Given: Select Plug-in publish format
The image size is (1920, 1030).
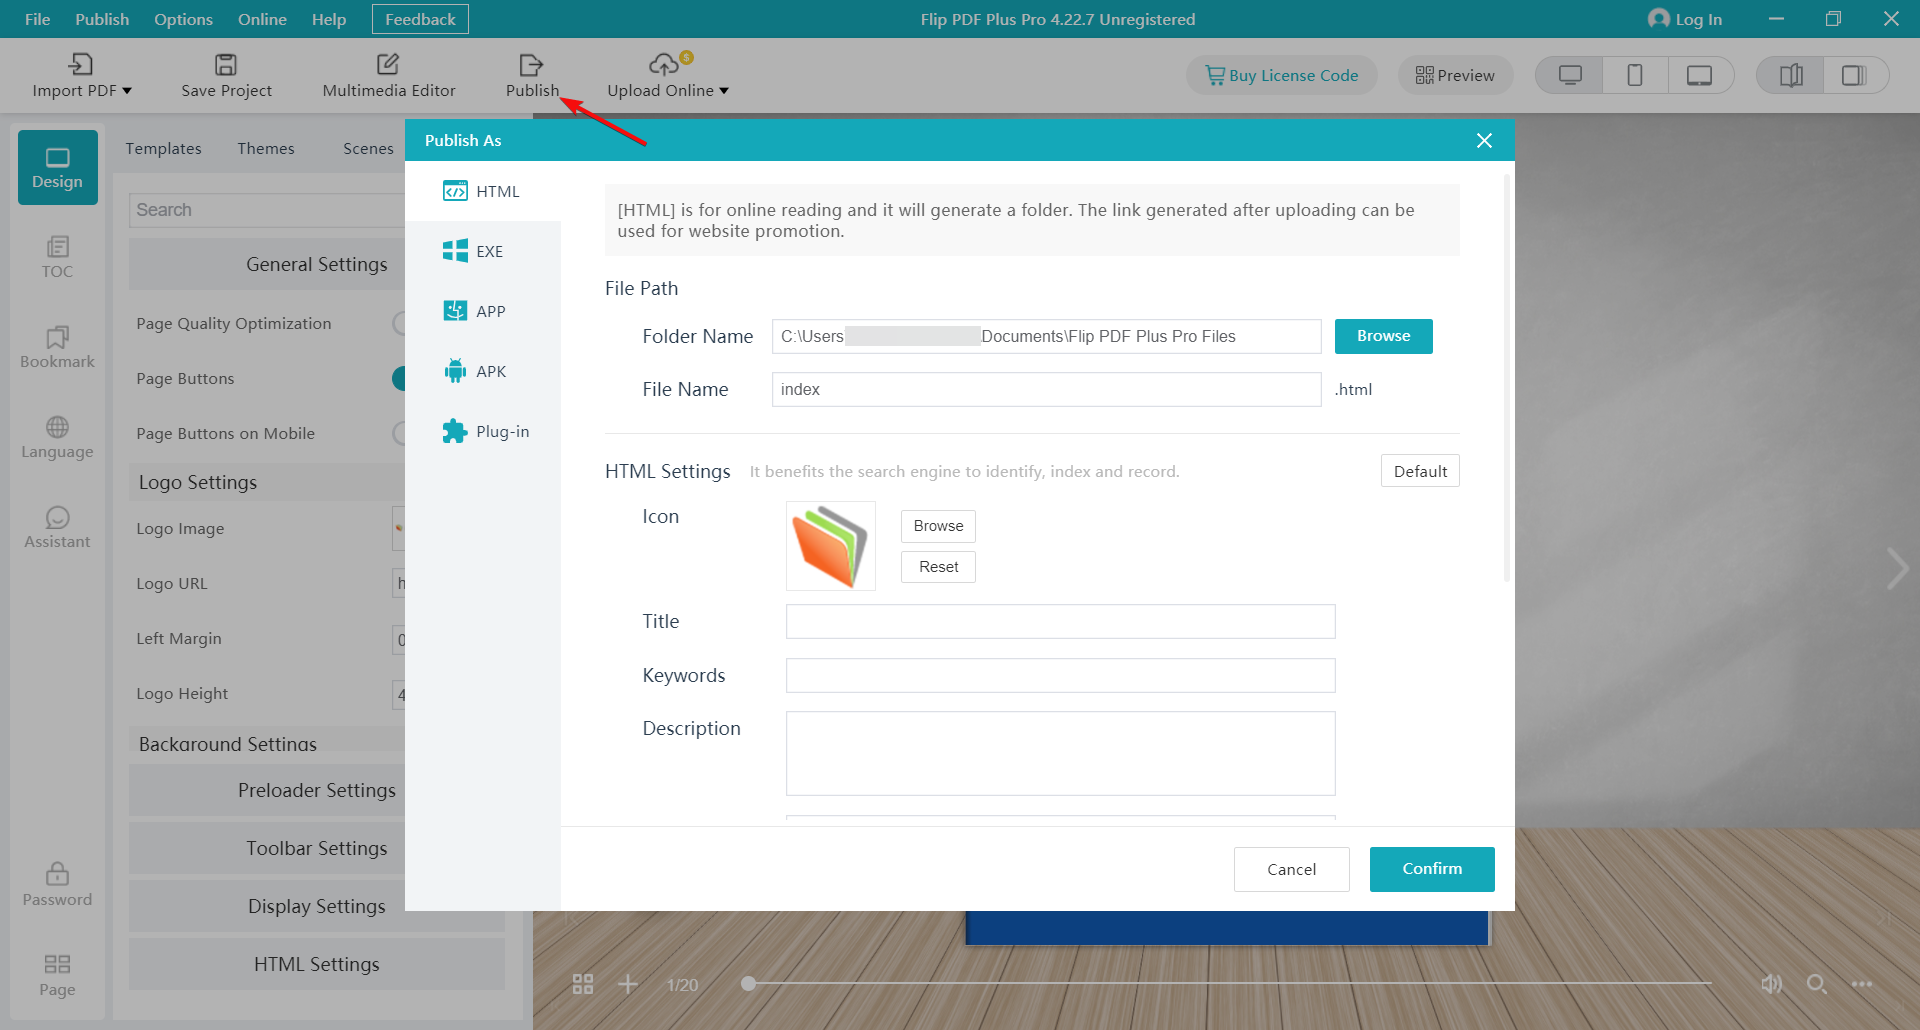Looking at the screenshot, I should click(483, 431).
